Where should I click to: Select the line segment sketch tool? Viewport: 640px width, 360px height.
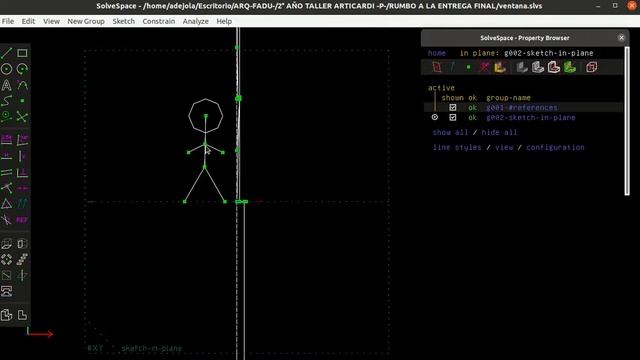[7, 53]
